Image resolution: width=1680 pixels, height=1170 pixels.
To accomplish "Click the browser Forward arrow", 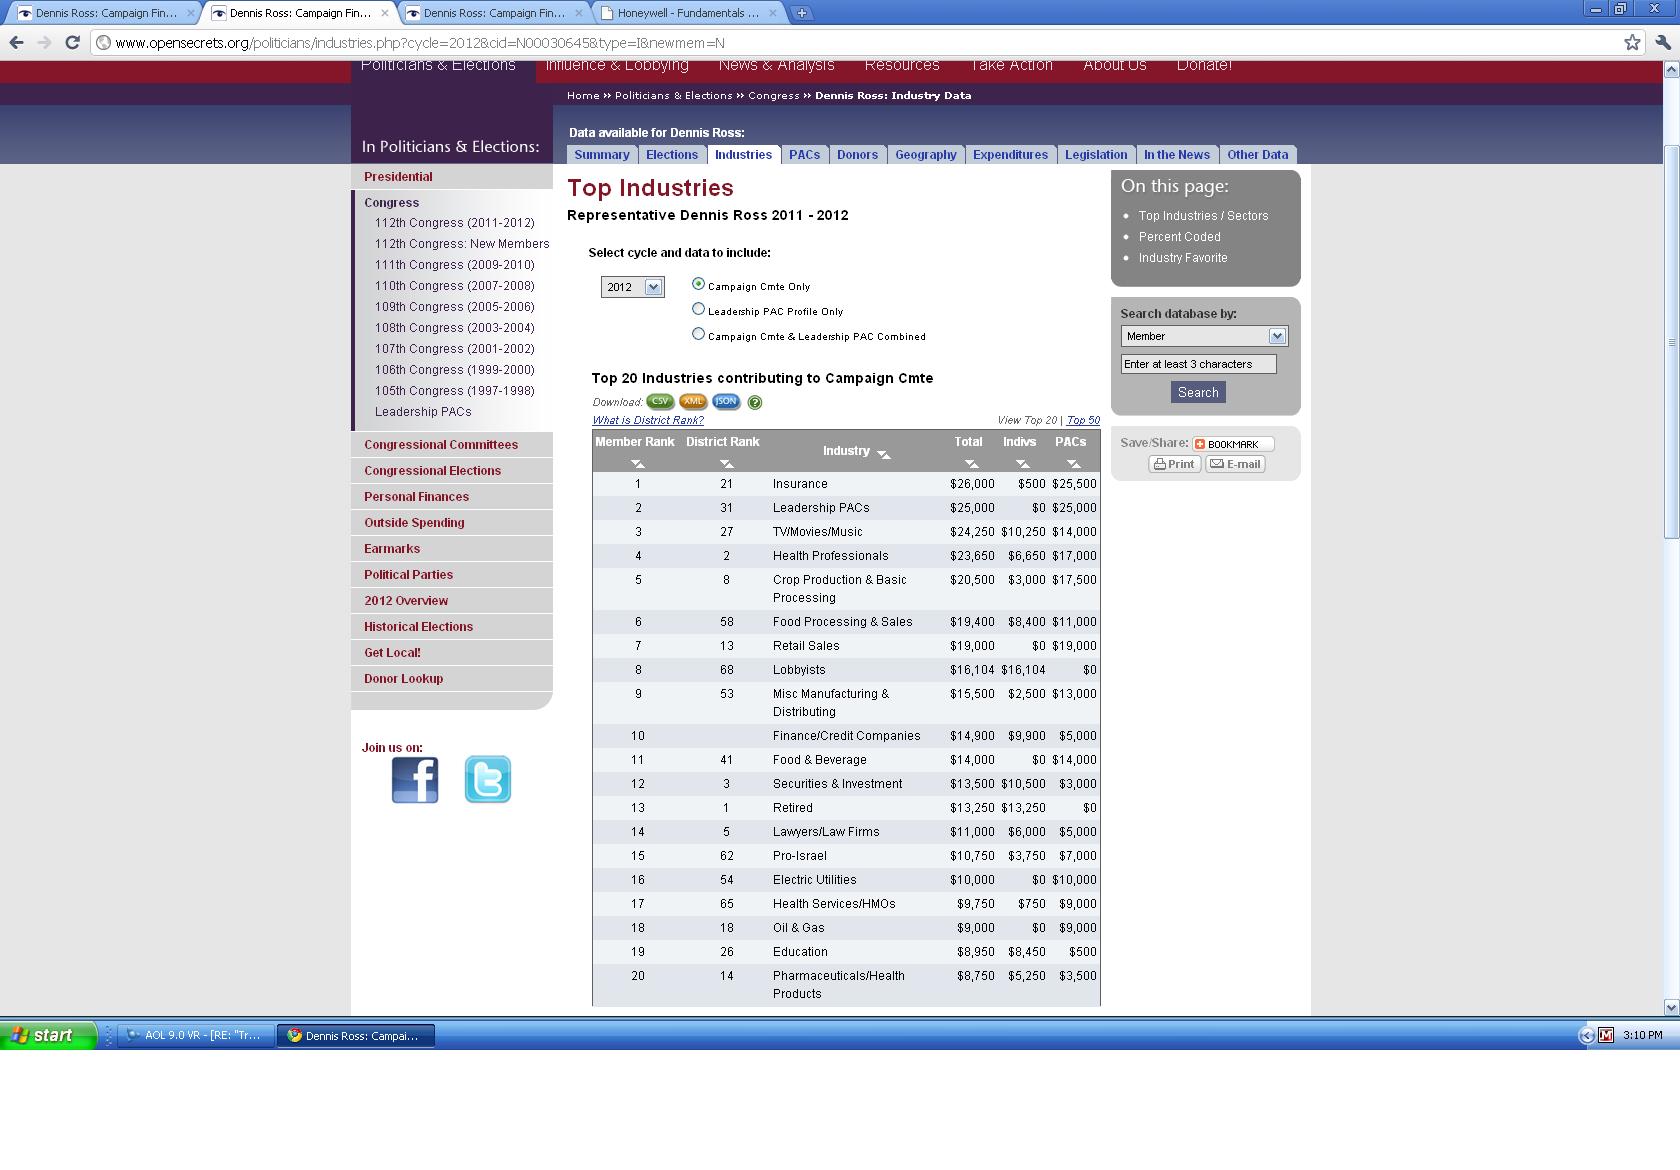I will 44,42.
